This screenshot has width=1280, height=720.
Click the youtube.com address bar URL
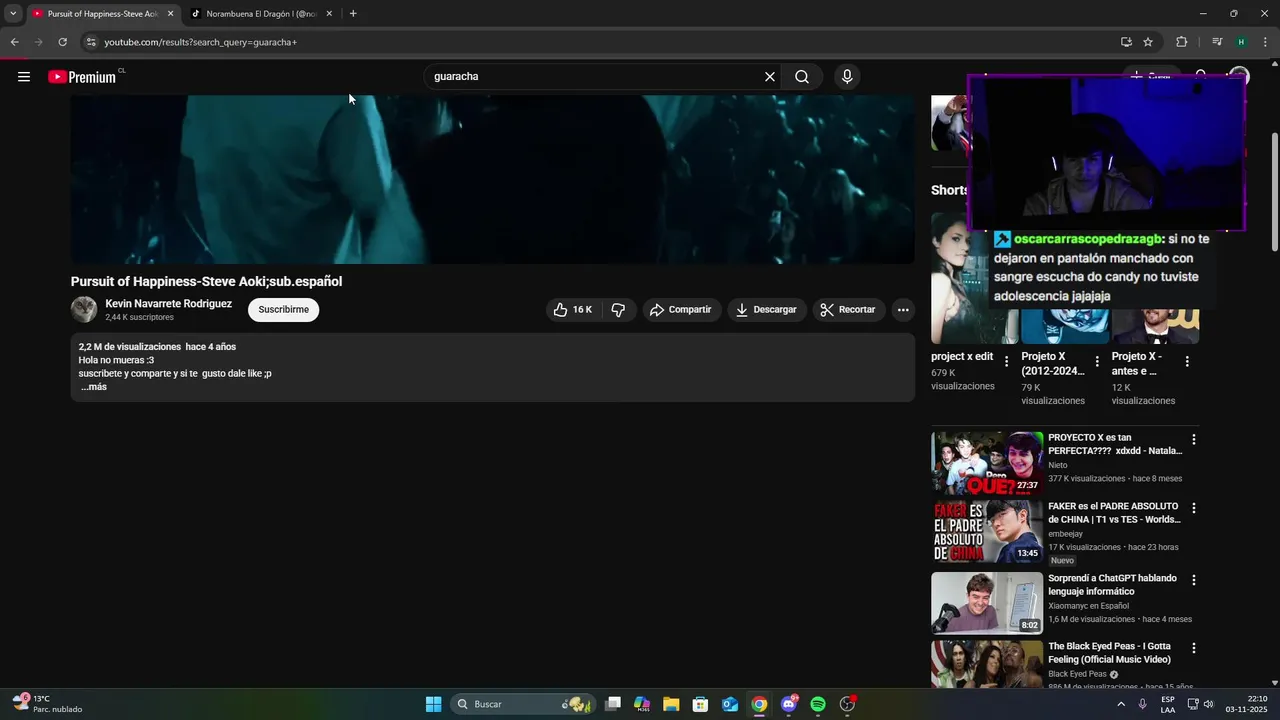(201, 42)
